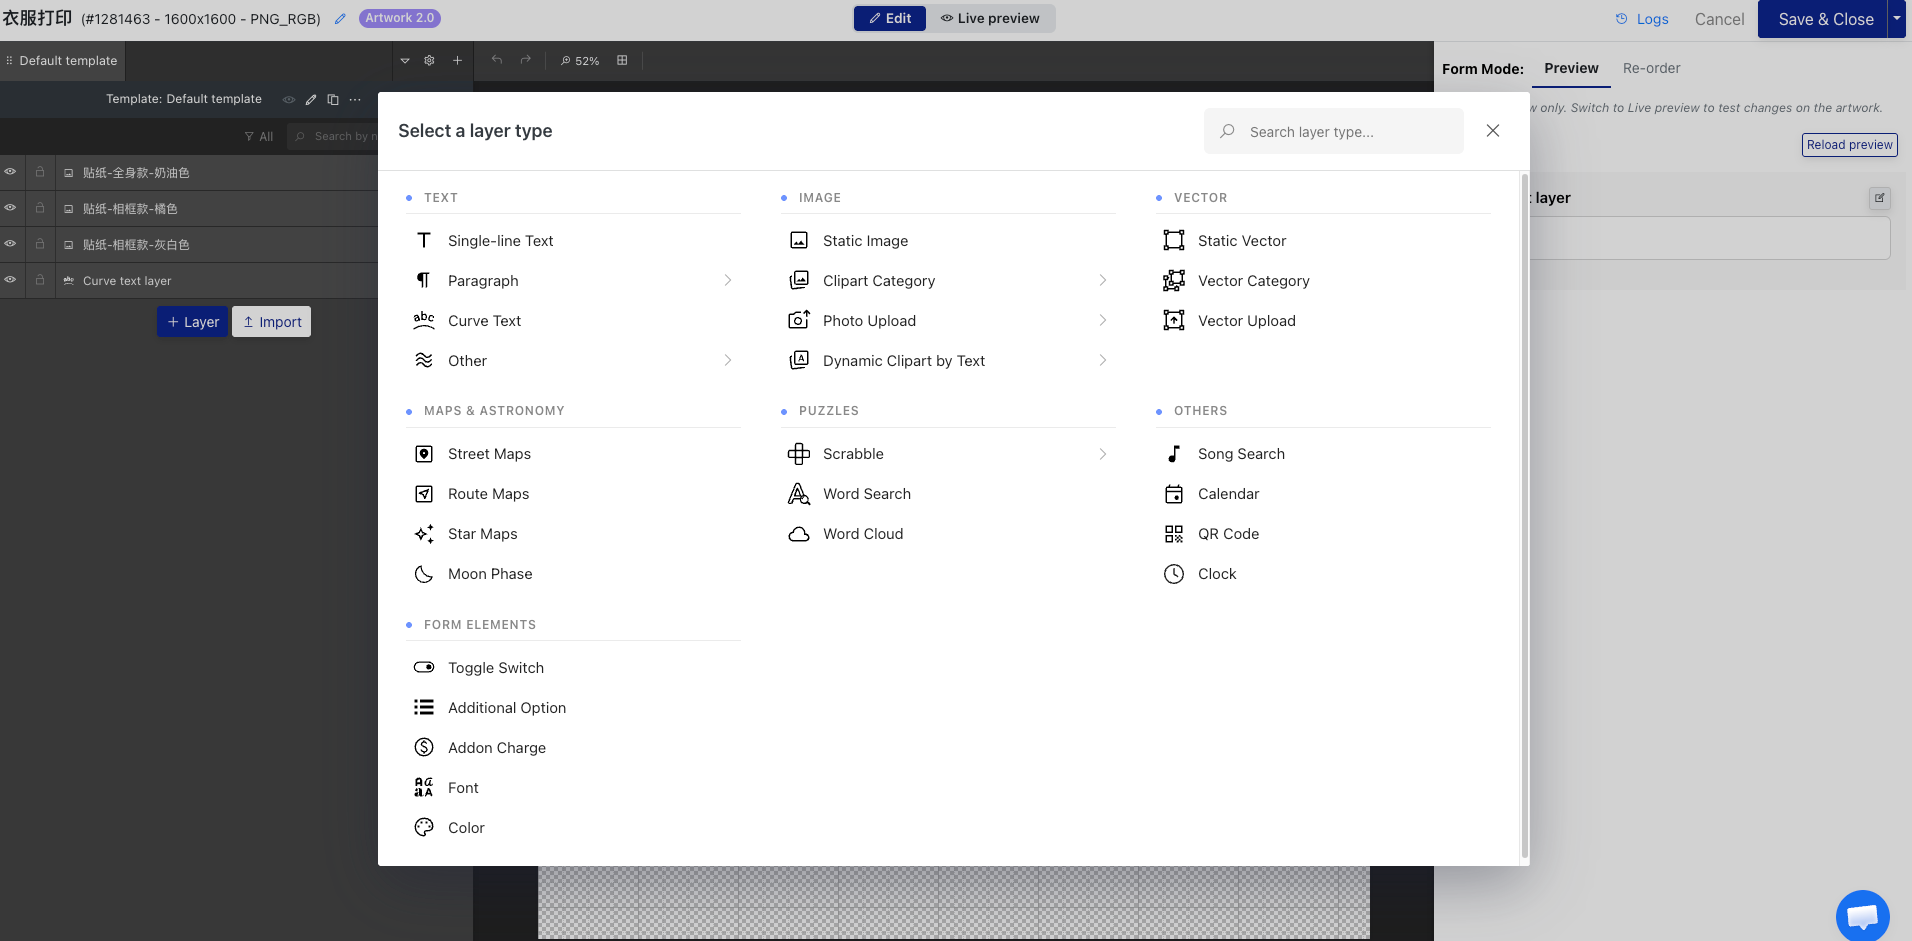Toggle visibility of 贴纸-全身款-奶油色 layer
Image resolution: width=1912 pixels, height=941 pixels.
[x=10, y=172]
